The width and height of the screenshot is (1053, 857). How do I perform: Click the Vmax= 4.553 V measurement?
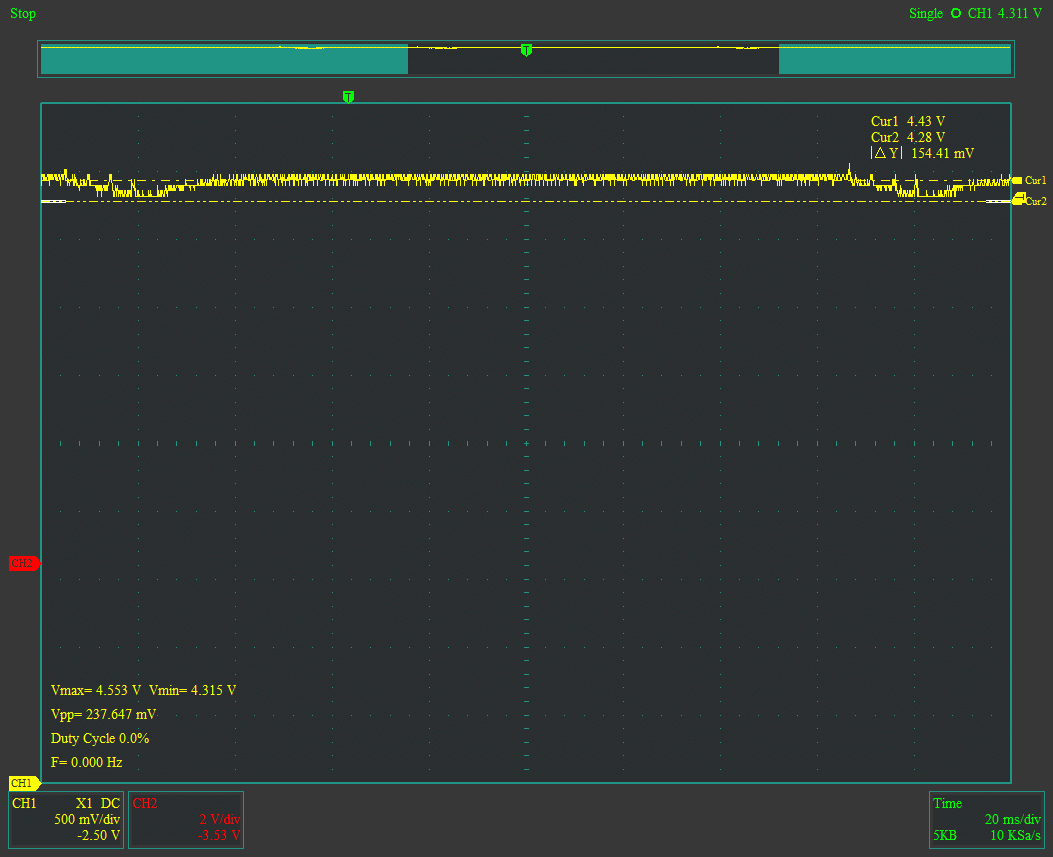pos(96,690)
